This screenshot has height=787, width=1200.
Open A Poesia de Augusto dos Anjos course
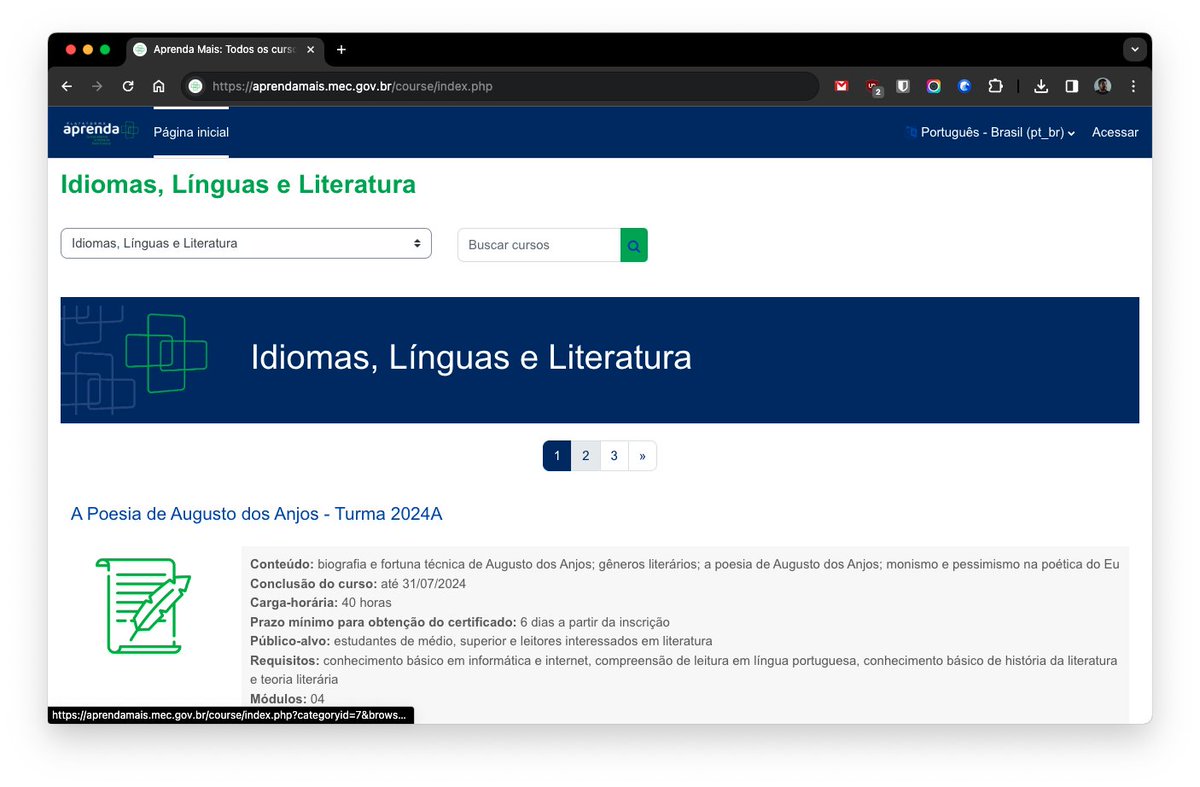click(256, 513)
